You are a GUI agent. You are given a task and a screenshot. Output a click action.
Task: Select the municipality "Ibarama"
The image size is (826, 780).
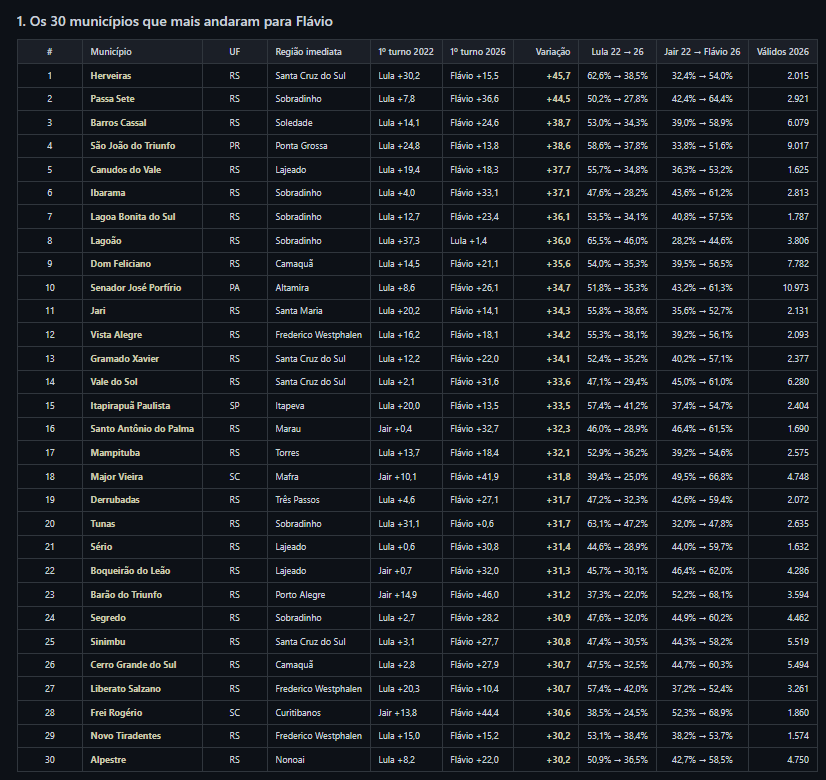click(107, 193)
